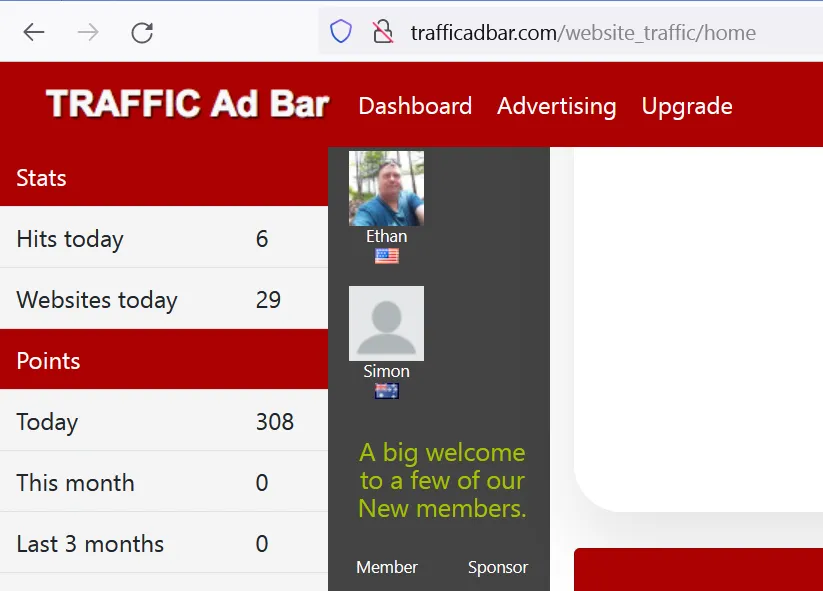Click the Today points value 308
Image resolution: width=823 pixels, height=591 pixels.
[x=275, y=422]
